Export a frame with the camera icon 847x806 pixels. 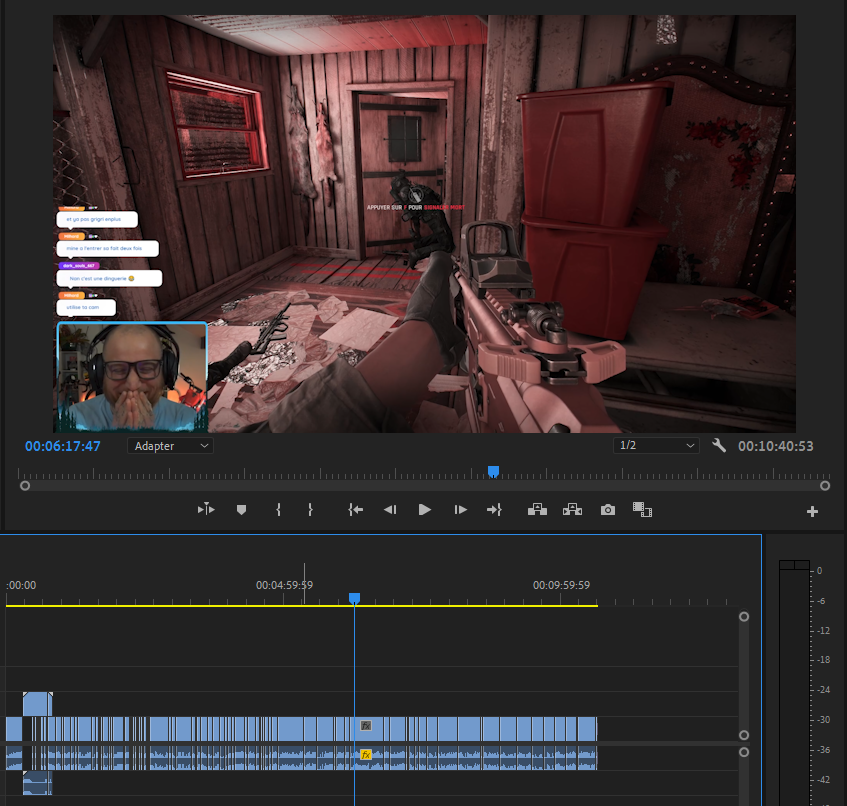(608, 509)
